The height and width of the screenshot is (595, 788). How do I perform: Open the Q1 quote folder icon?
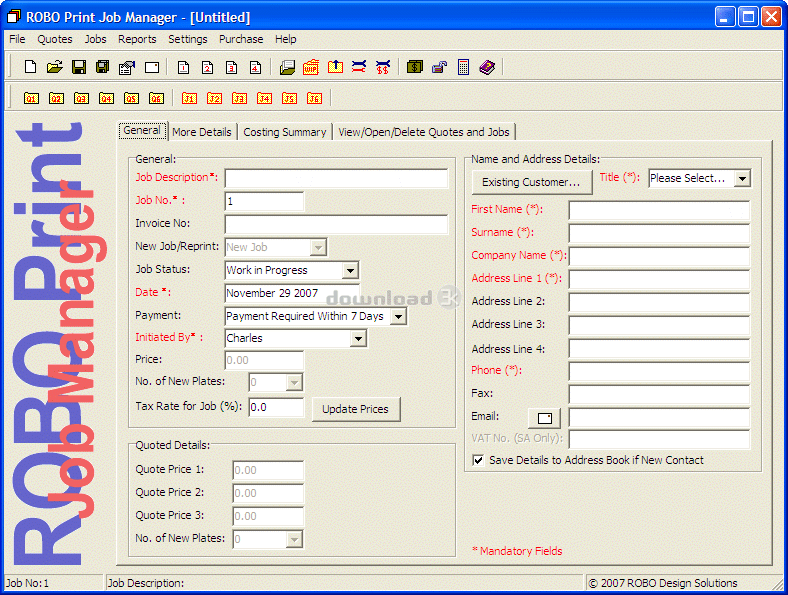[31, 98]
